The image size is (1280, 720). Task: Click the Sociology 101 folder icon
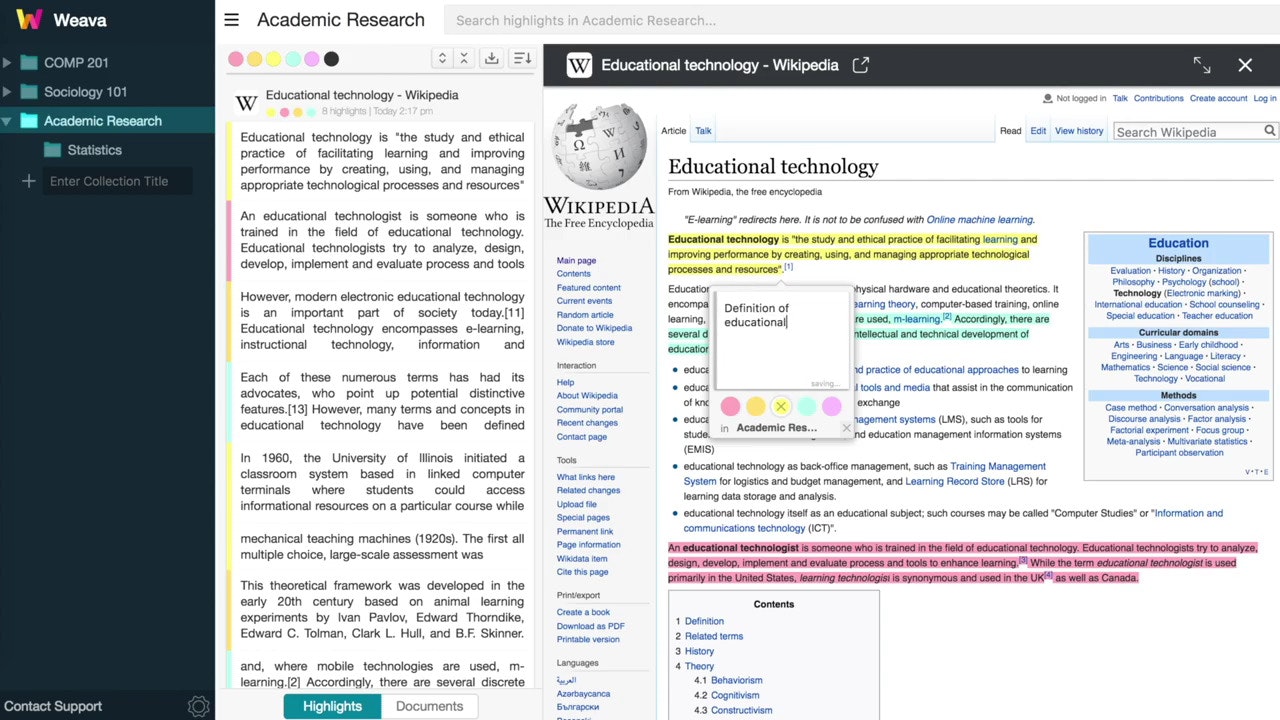pyautogui.click(x=29, y=92)
